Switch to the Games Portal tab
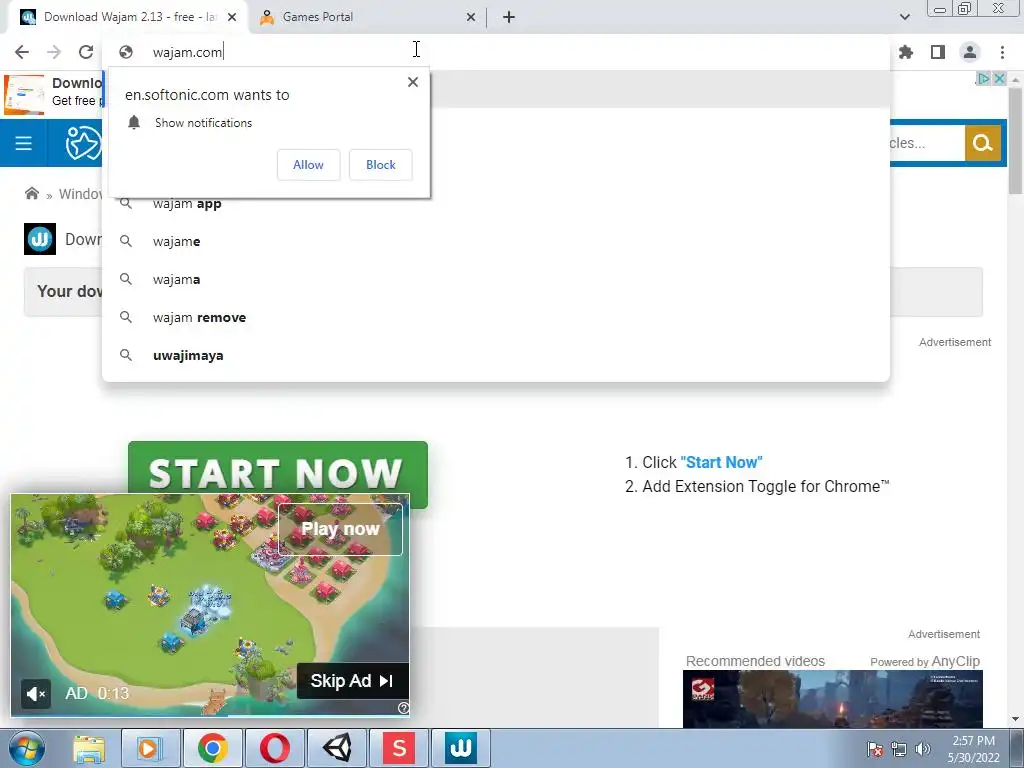1024x768 pixels. point(366,17)
